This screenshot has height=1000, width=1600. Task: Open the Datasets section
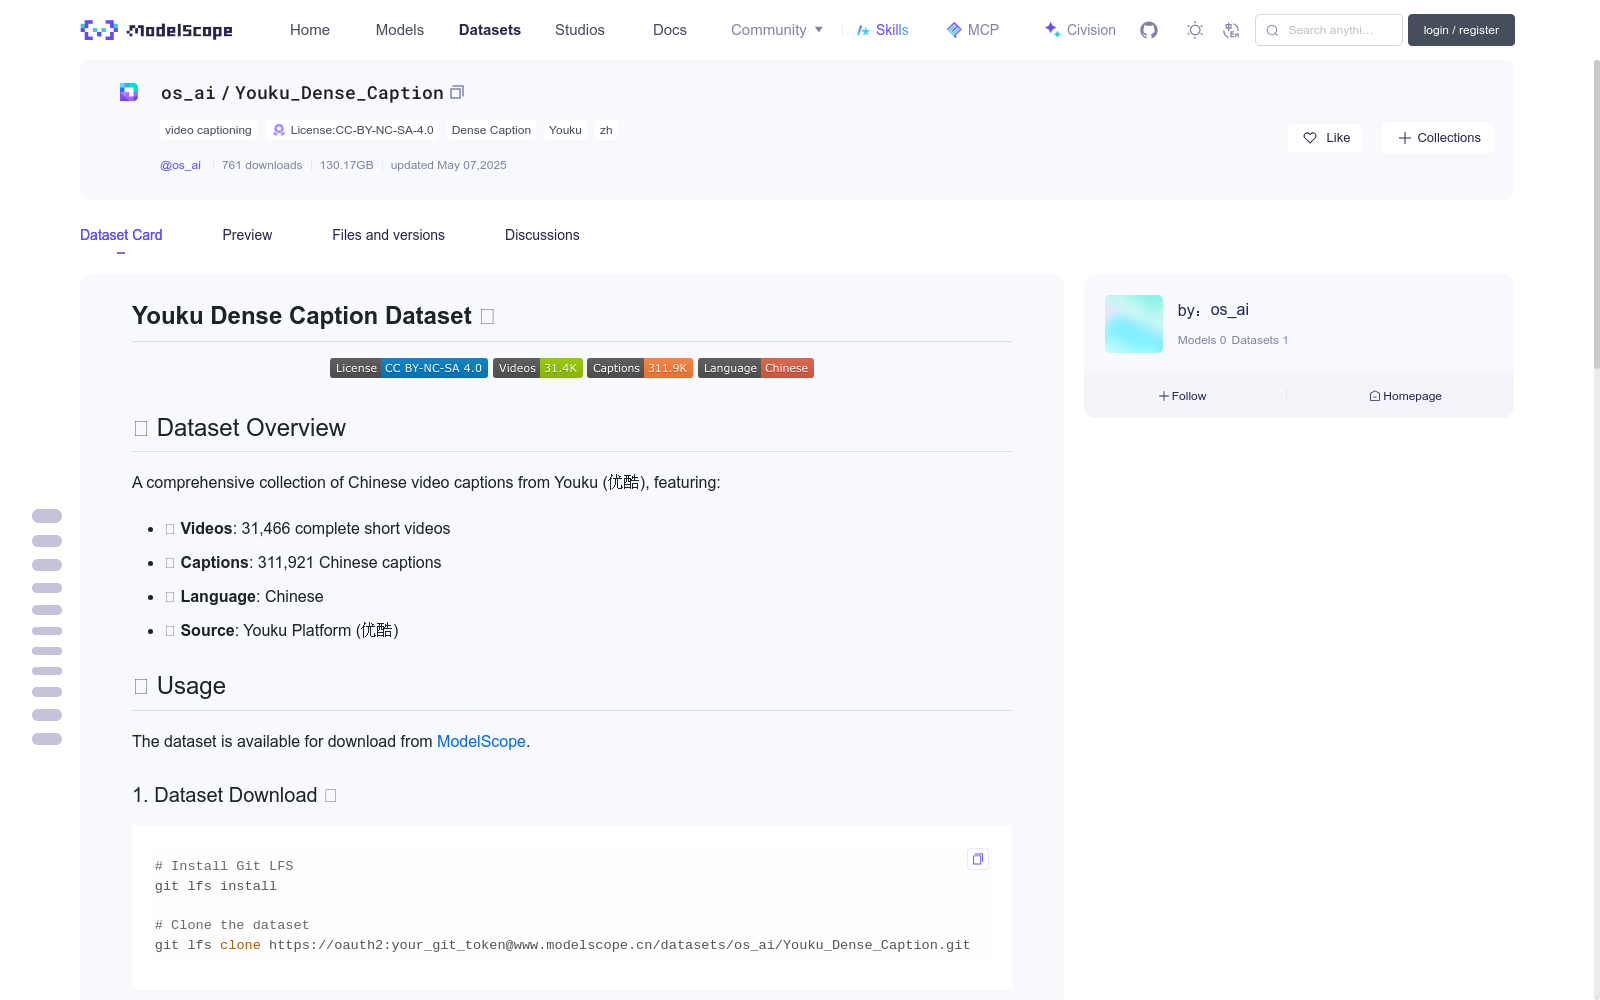(x=490, y=30)
